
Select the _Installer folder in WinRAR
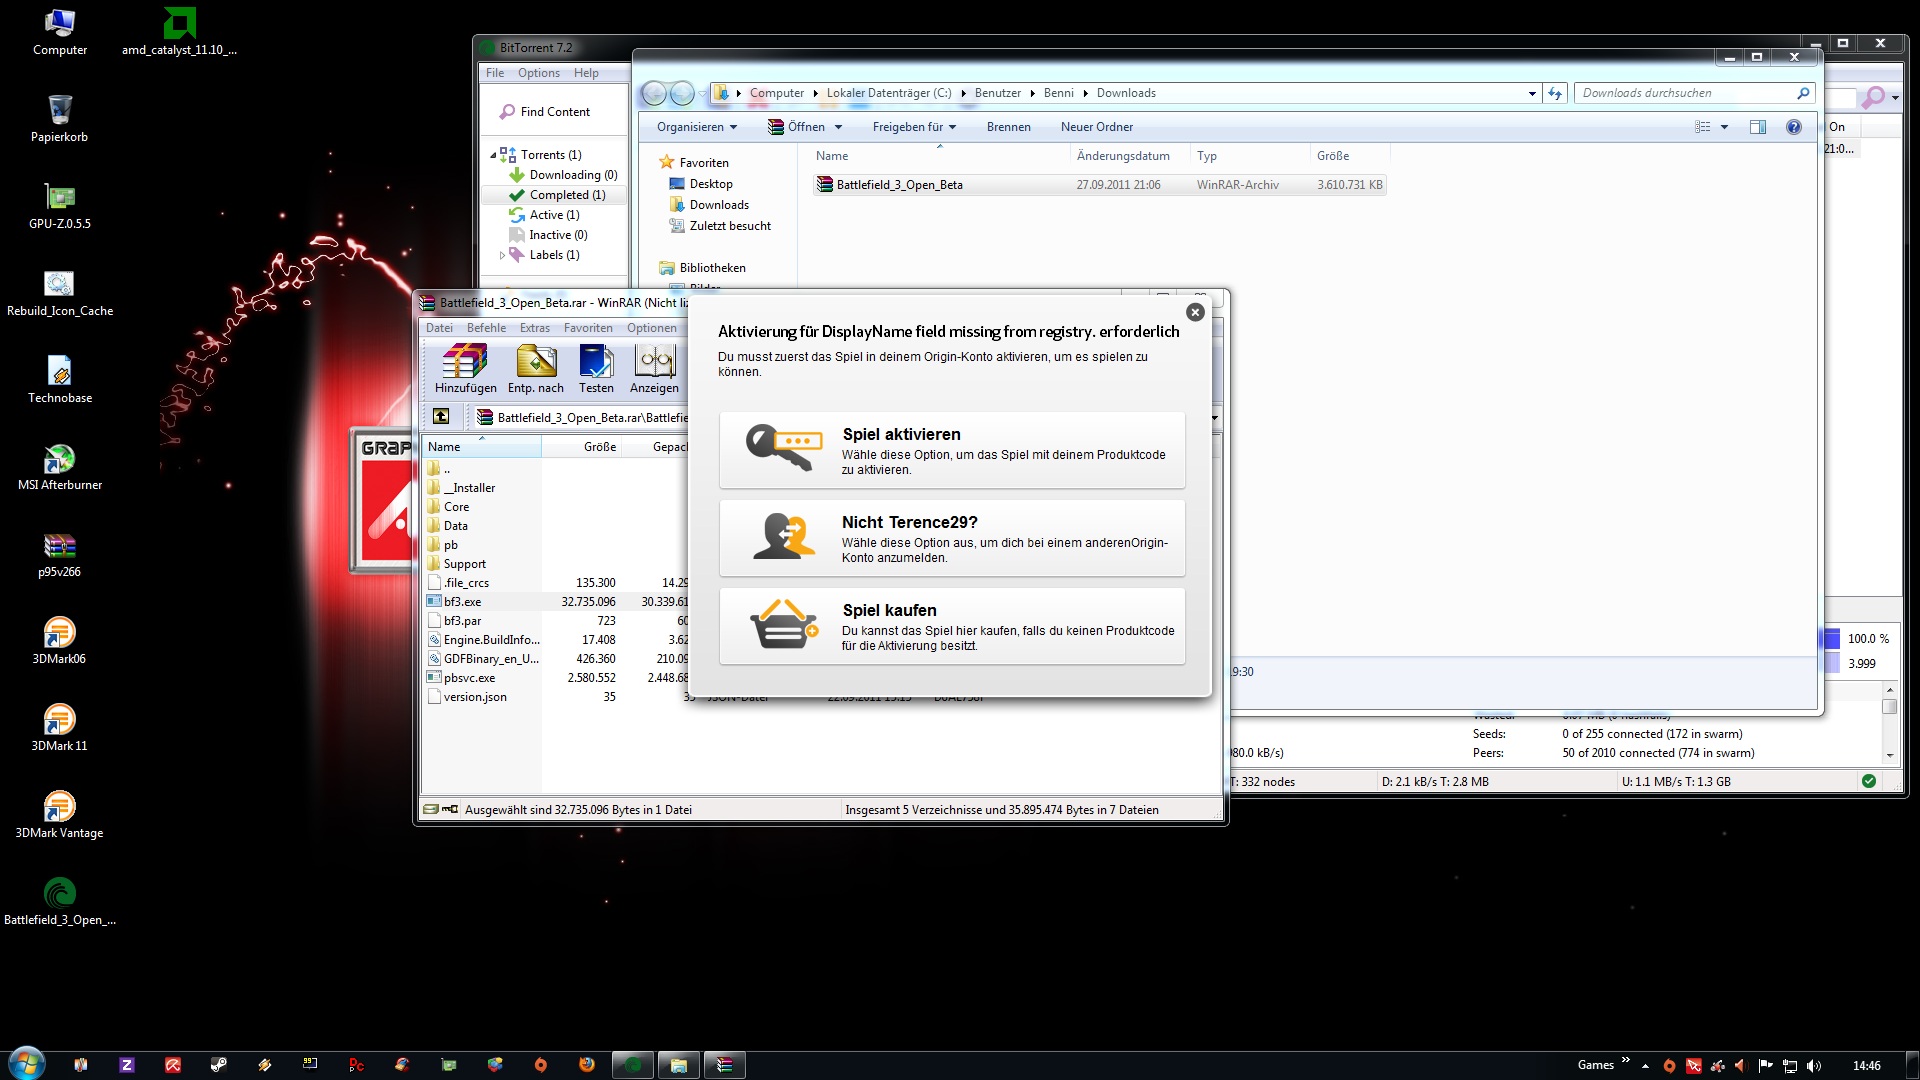click(469, 488)
